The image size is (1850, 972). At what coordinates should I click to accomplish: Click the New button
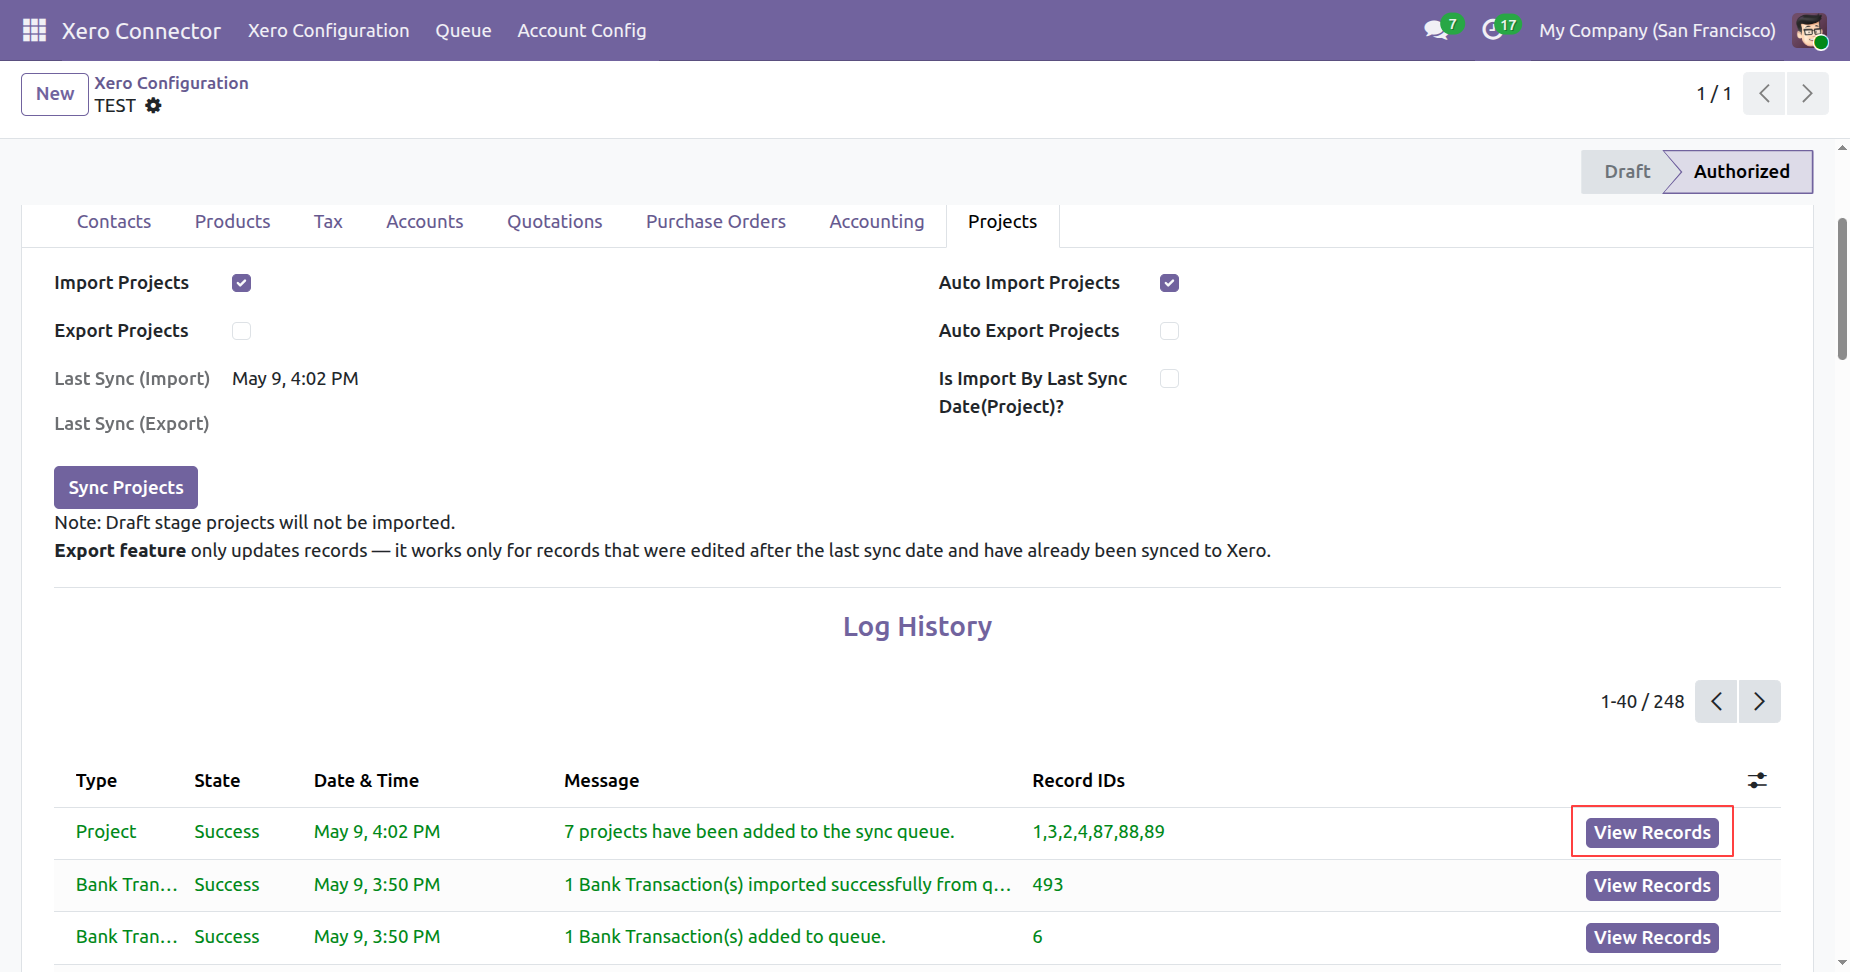click(55, 94)
